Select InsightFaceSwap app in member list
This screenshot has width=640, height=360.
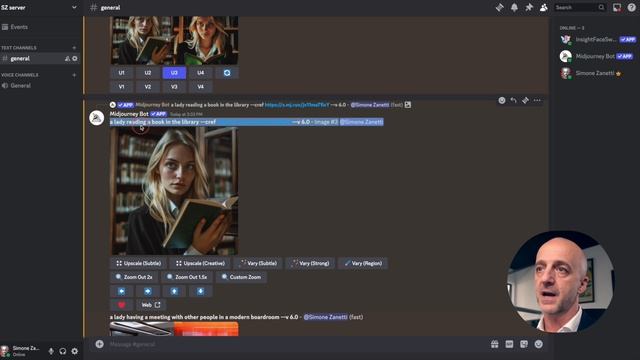[x=598, y=40]
